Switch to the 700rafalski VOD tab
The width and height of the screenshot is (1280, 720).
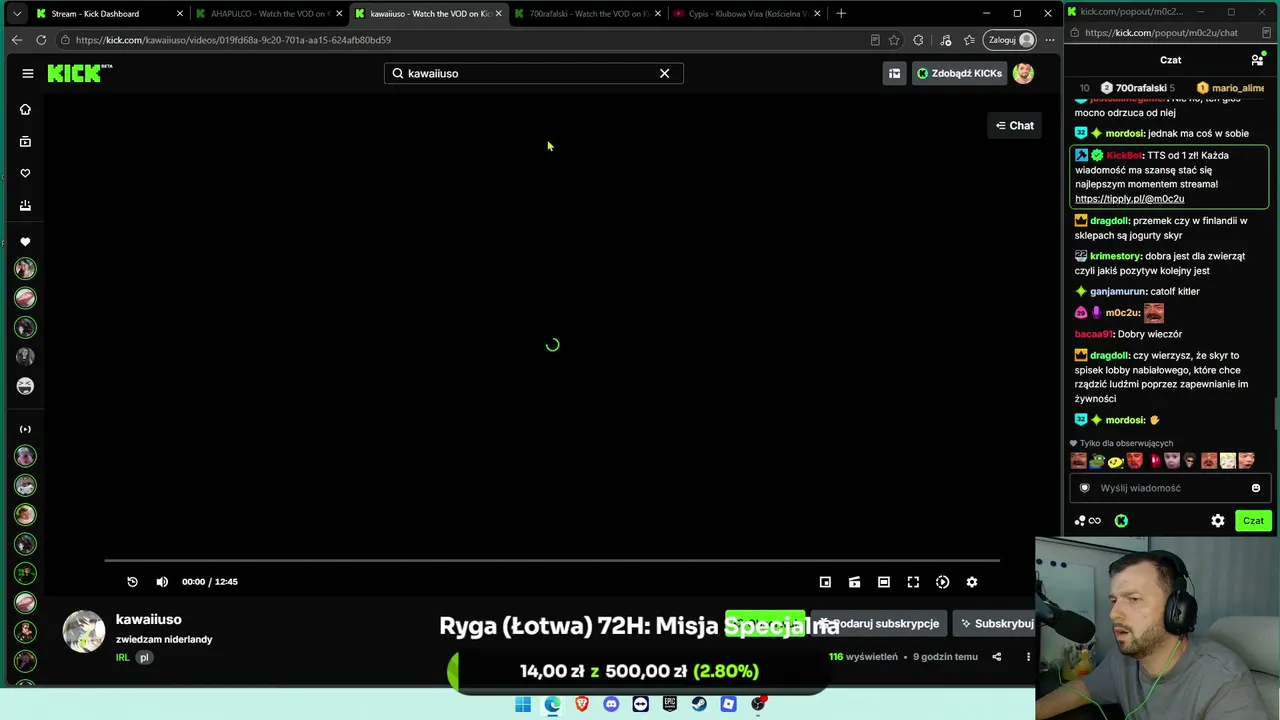click(x=588, y=13)
